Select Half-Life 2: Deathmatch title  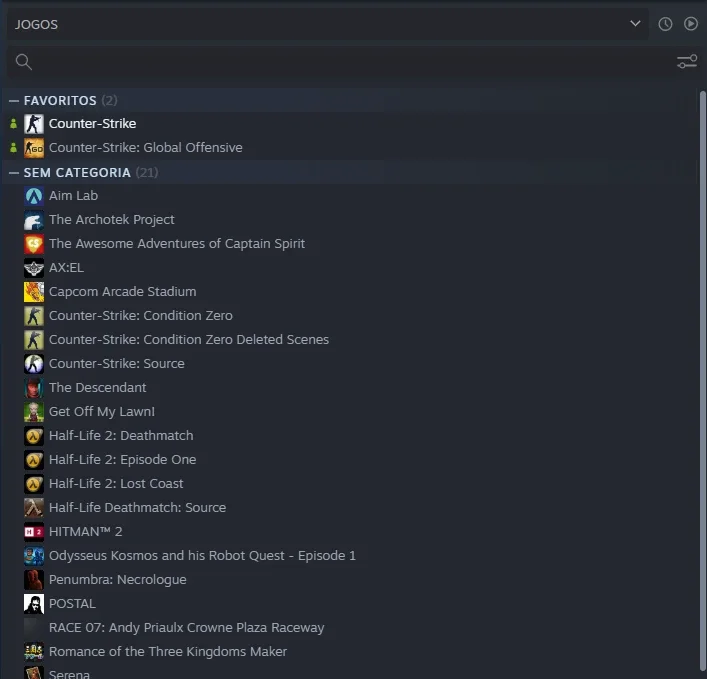click(x=121, y=436)
